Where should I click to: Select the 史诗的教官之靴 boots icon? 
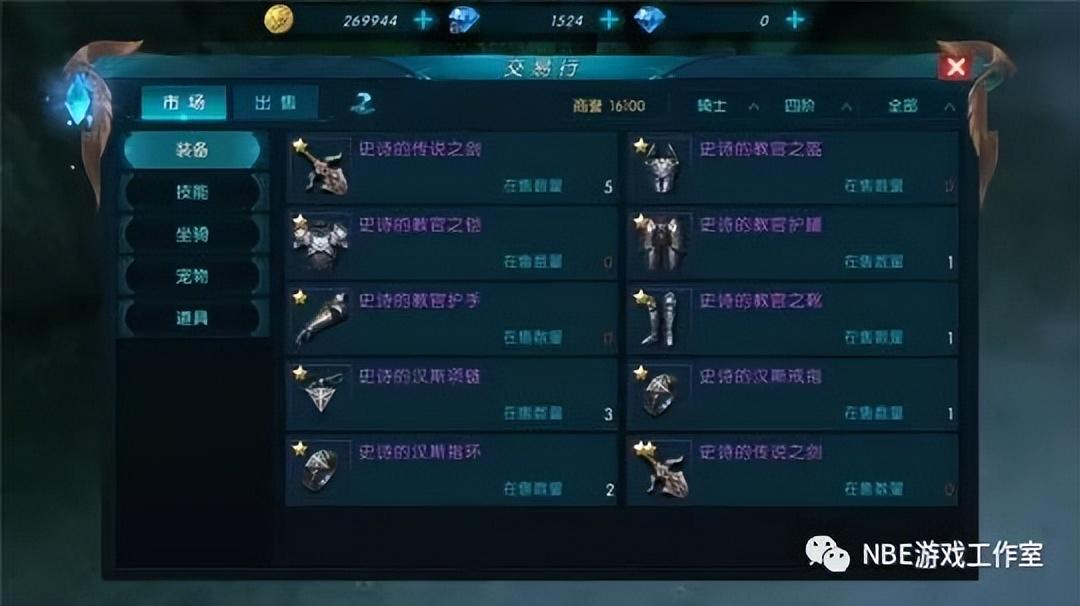click(661, 319)
